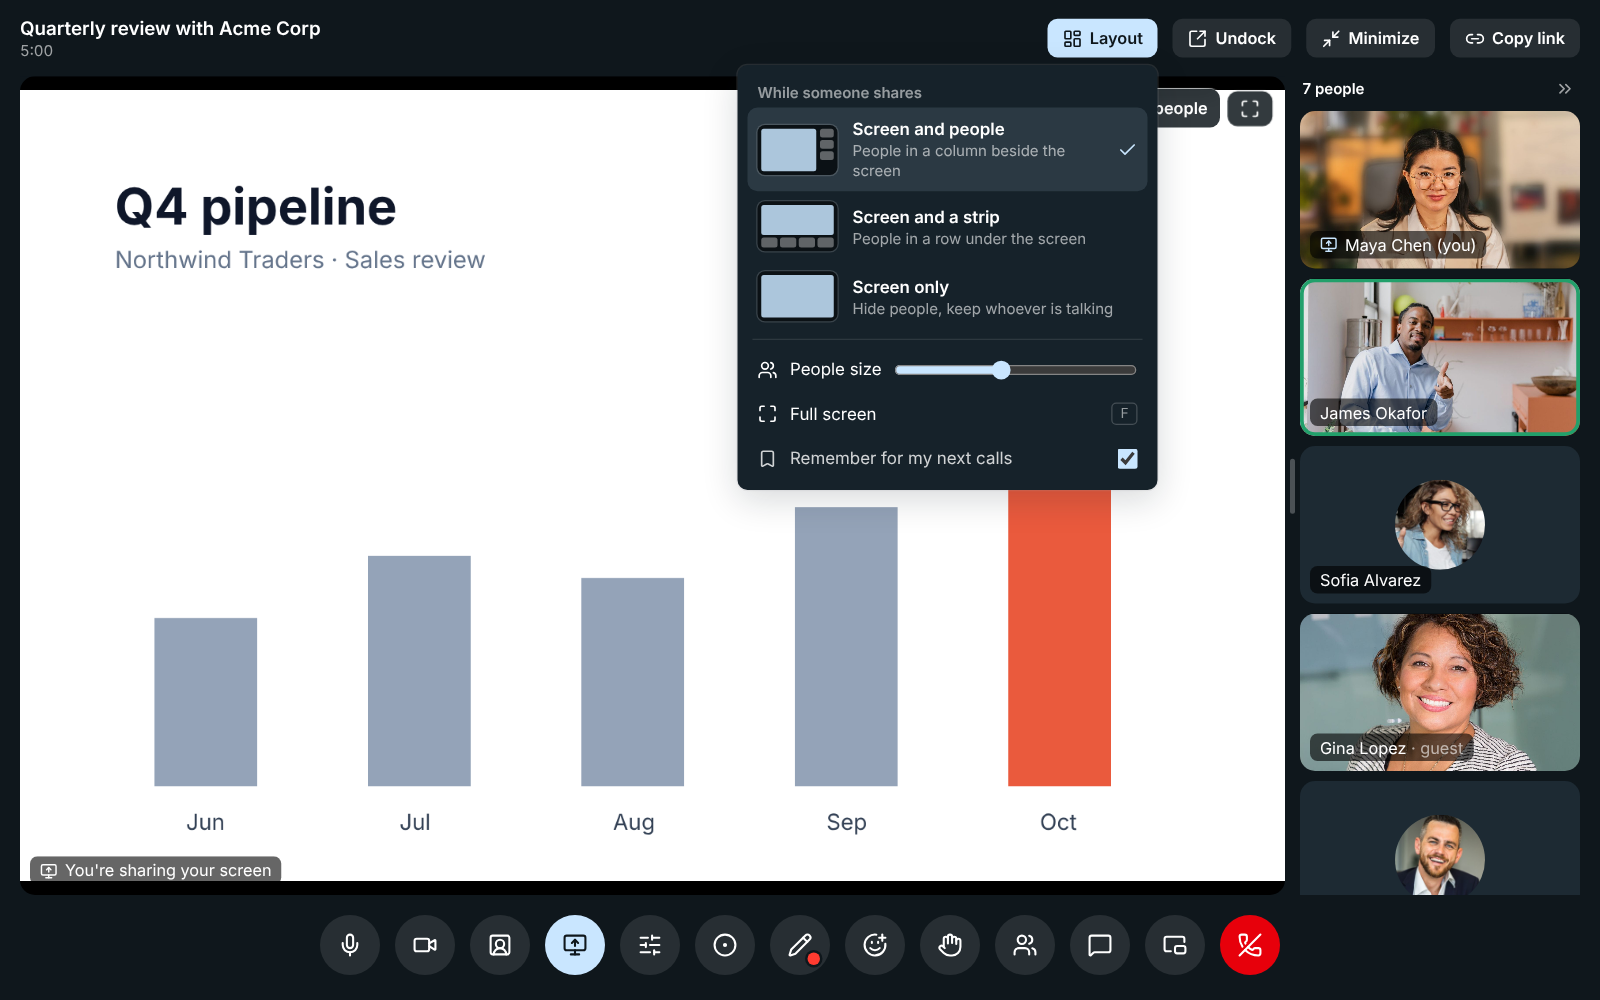
Task: Toggle Remember for my next calls checkbox
Action: tap(1127, 458)
